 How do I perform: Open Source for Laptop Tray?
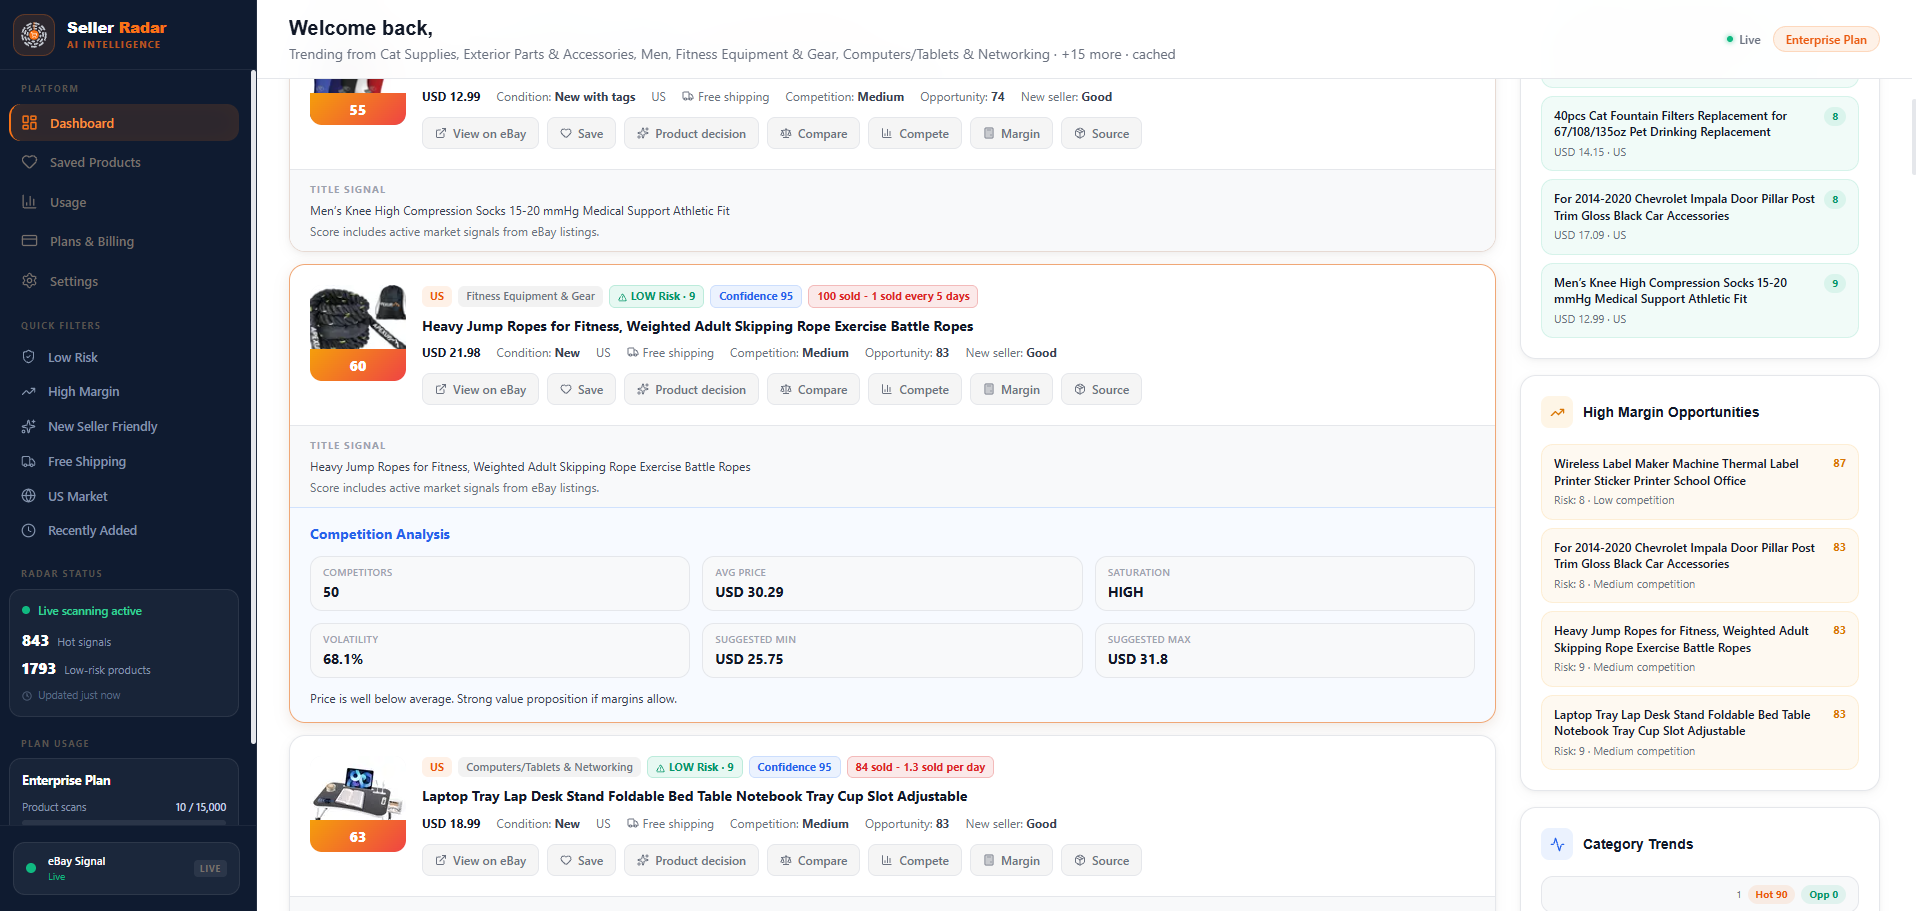[x=1101, y=861]
